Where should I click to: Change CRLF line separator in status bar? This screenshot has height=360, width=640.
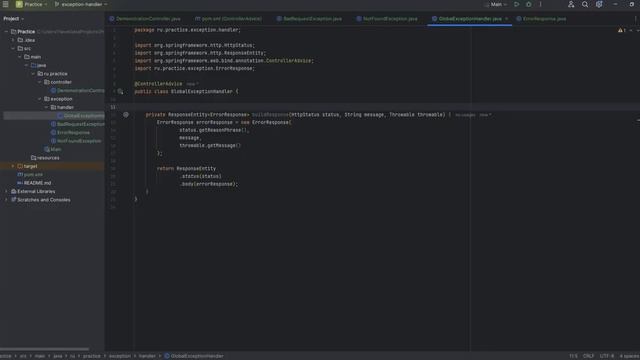588,356
